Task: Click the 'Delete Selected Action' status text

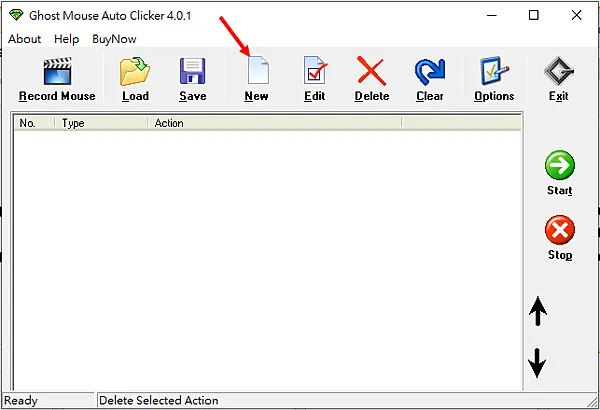Action: pyautogui.click(x=158, y=400)
